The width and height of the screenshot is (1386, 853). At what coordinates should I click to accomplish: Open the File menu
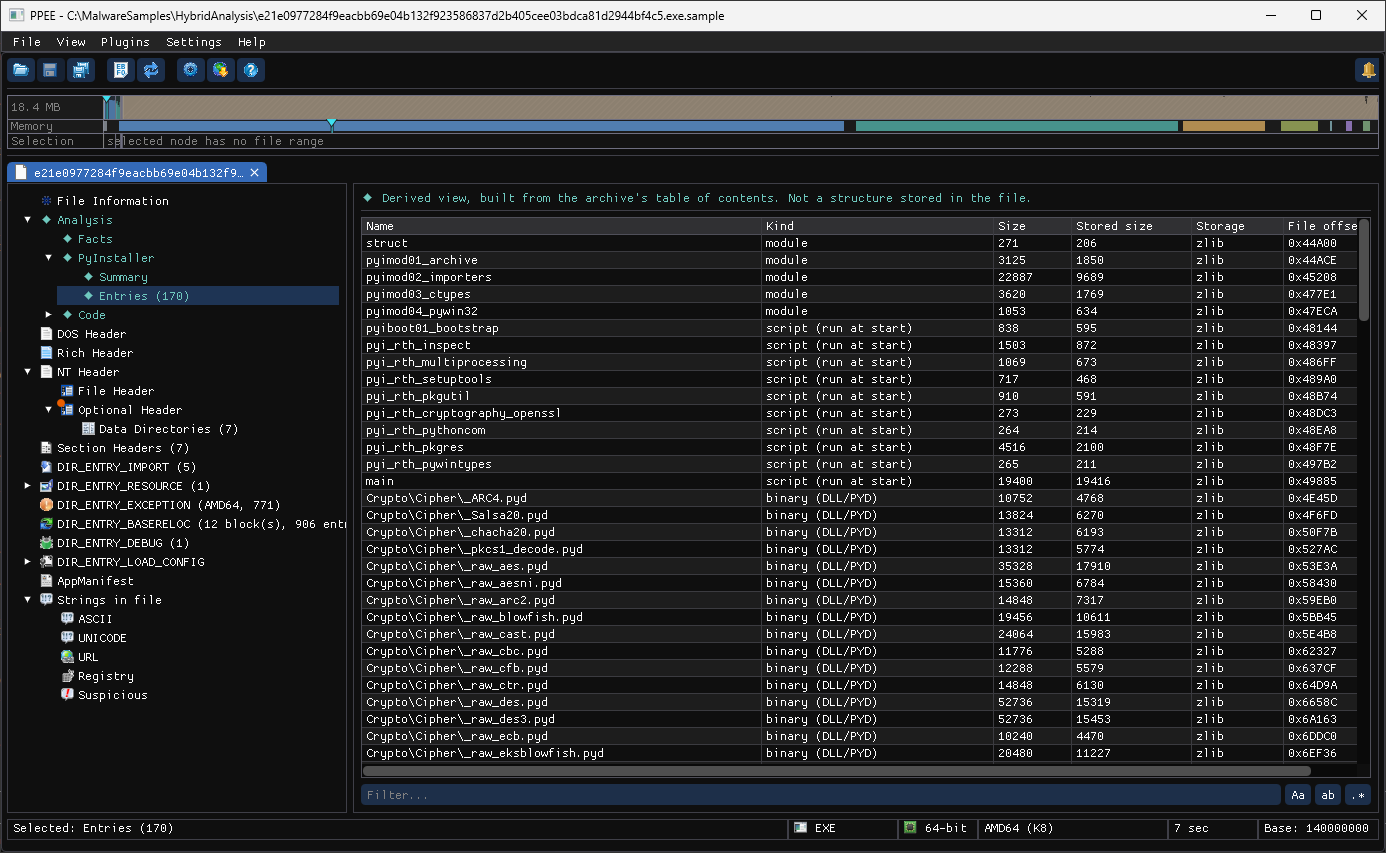tap(27, 42)
